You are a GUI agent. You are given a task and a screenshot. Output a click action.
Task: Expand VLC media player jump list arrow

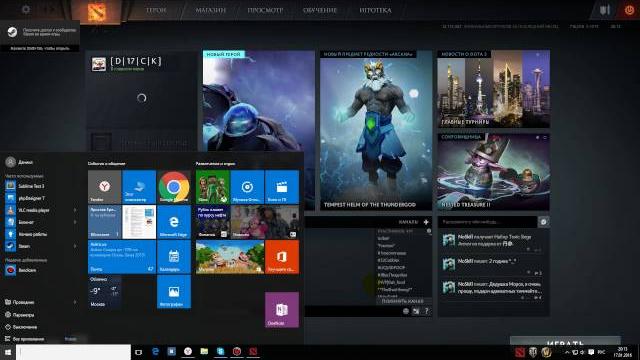coord(75,210)
